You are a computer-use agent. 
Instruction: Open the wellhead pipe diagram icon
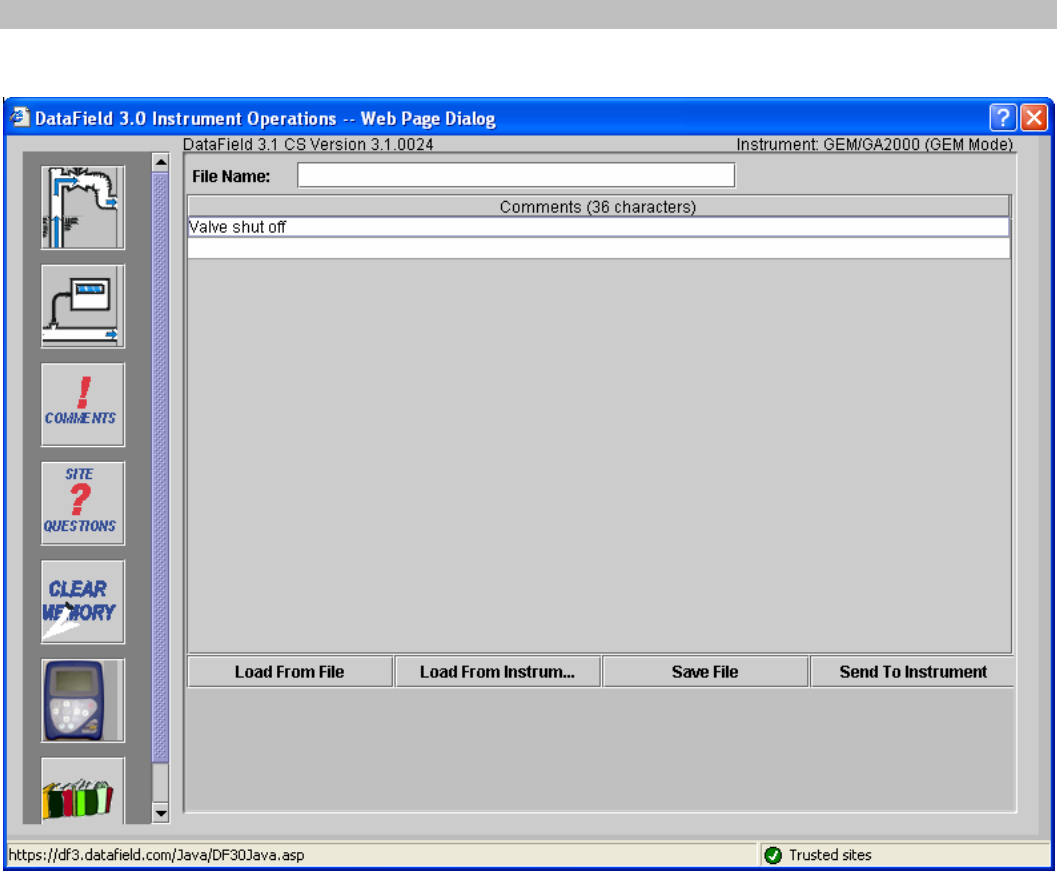(x=82, y=208)
